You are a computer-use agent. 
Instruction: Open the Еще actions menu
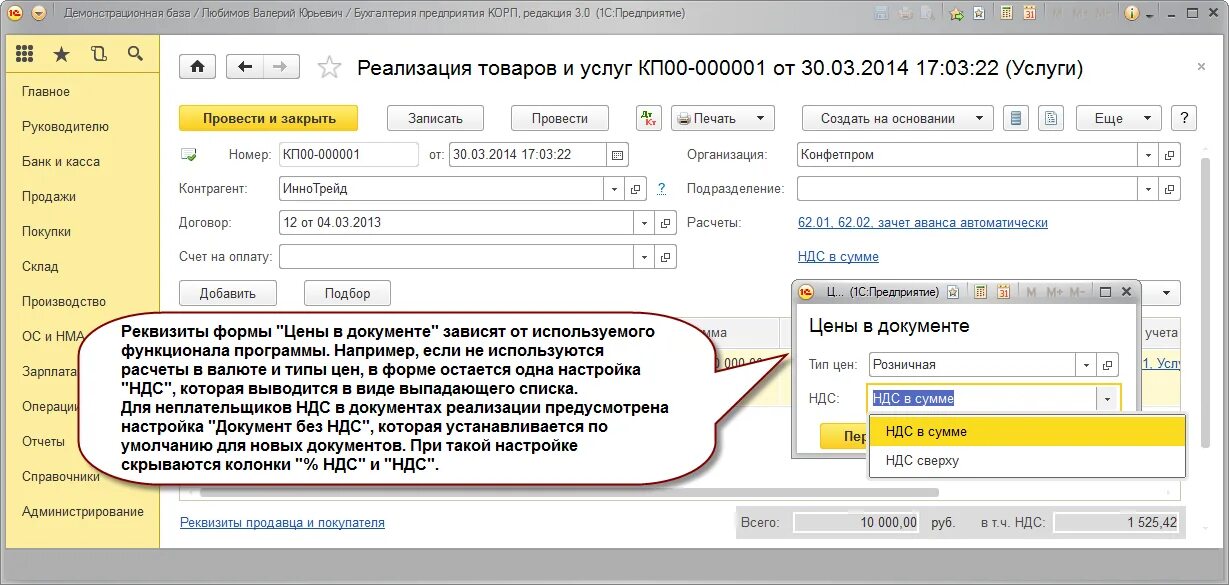coord(1118,118)
